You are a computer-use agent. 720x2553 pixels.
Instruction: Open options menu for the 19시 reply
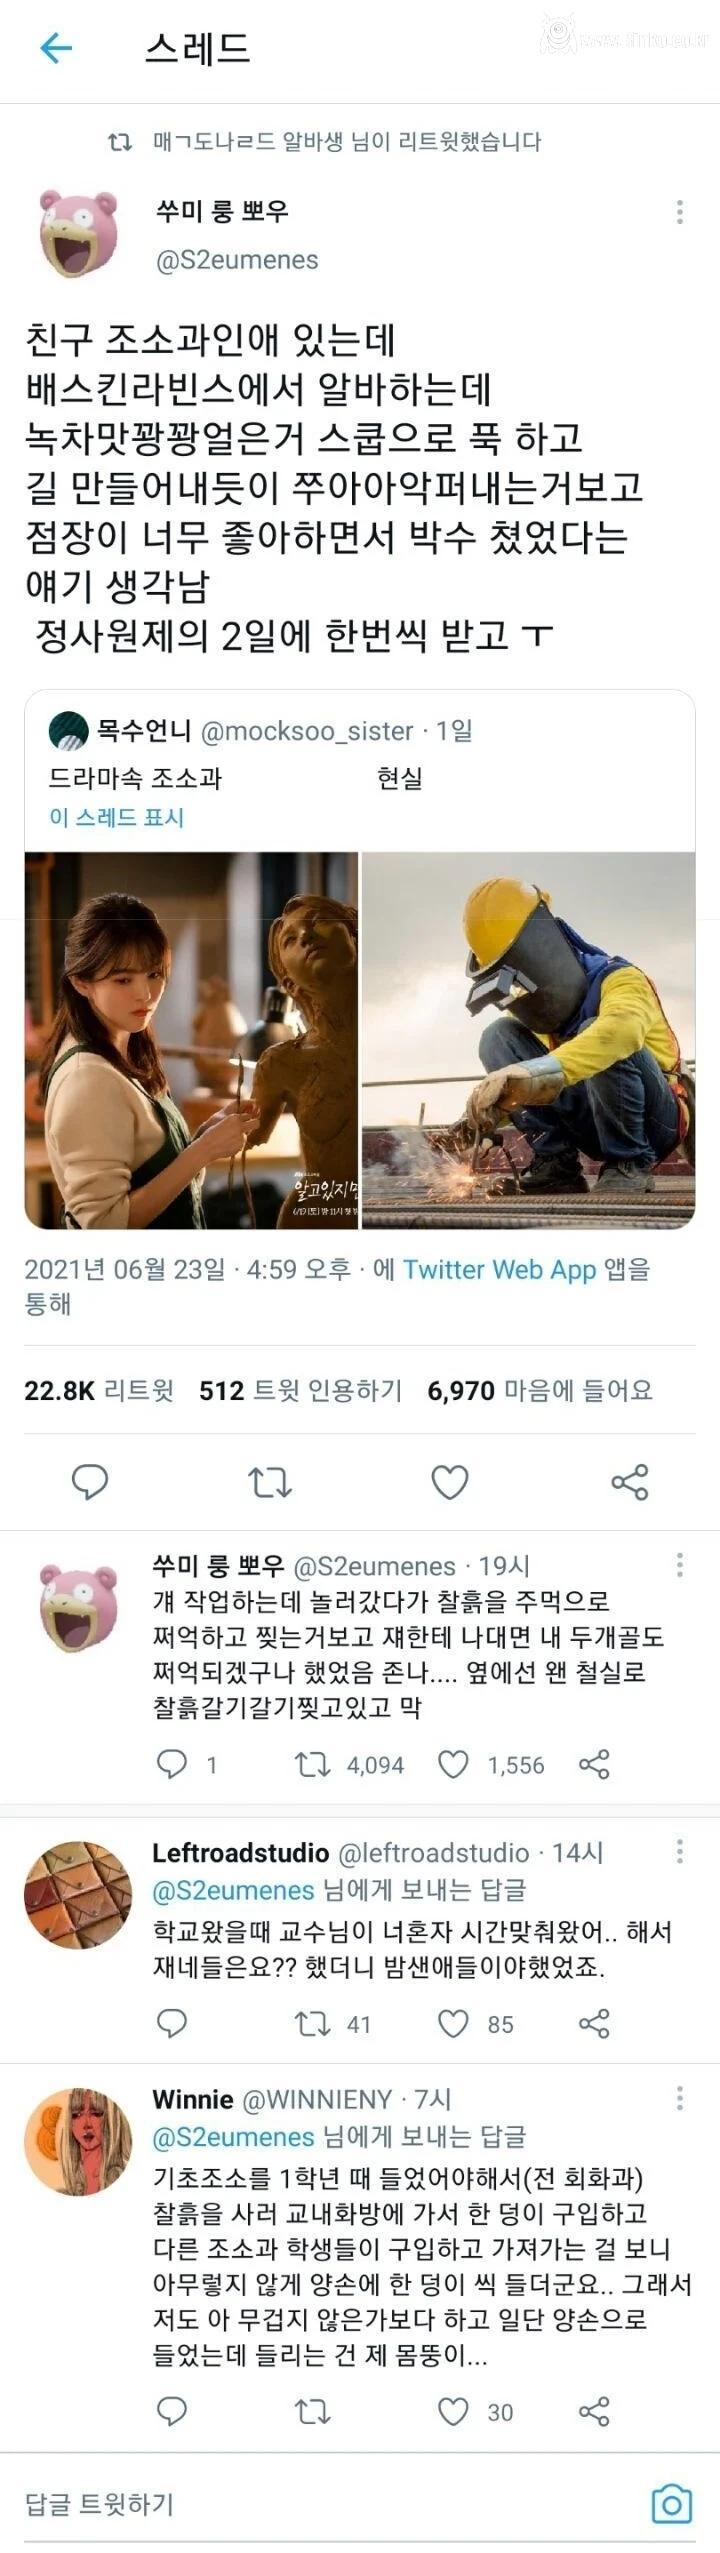point(680,1565)
